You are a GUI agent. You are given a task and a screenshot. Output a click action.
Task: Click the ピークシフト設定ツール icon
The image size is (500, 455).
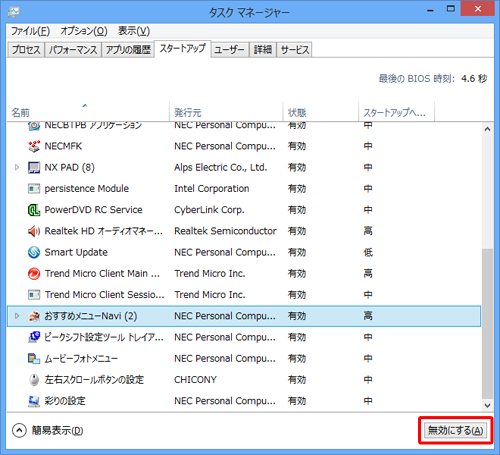[34, 337]
